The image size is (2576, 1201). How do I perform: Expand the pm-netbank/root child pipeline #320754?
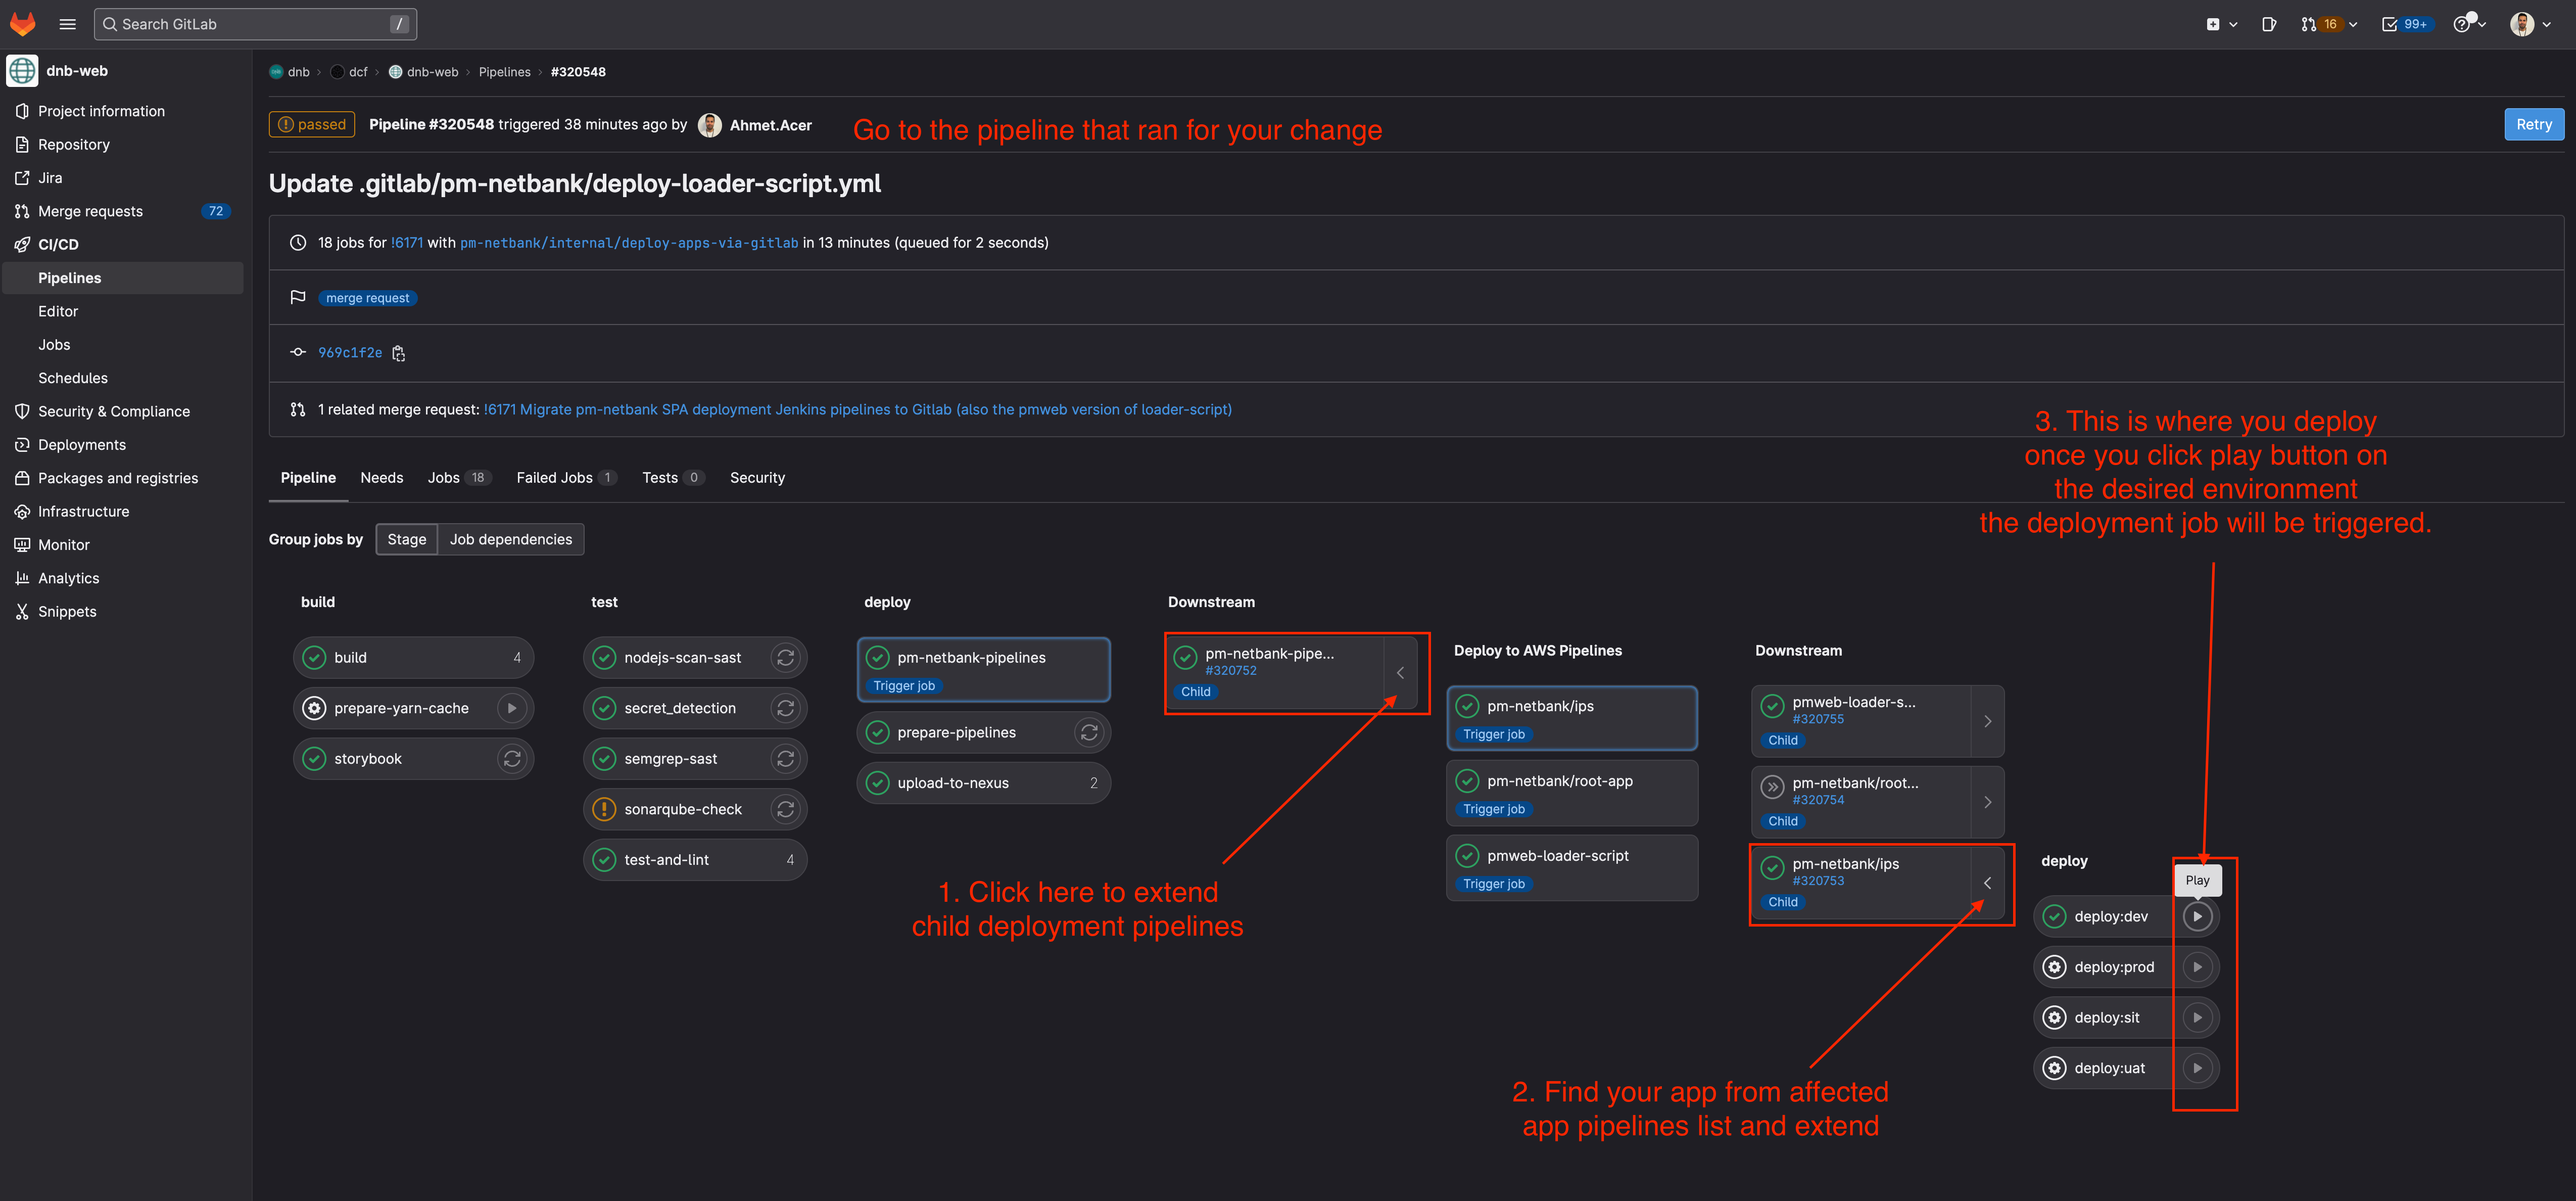click(1987, 802)
